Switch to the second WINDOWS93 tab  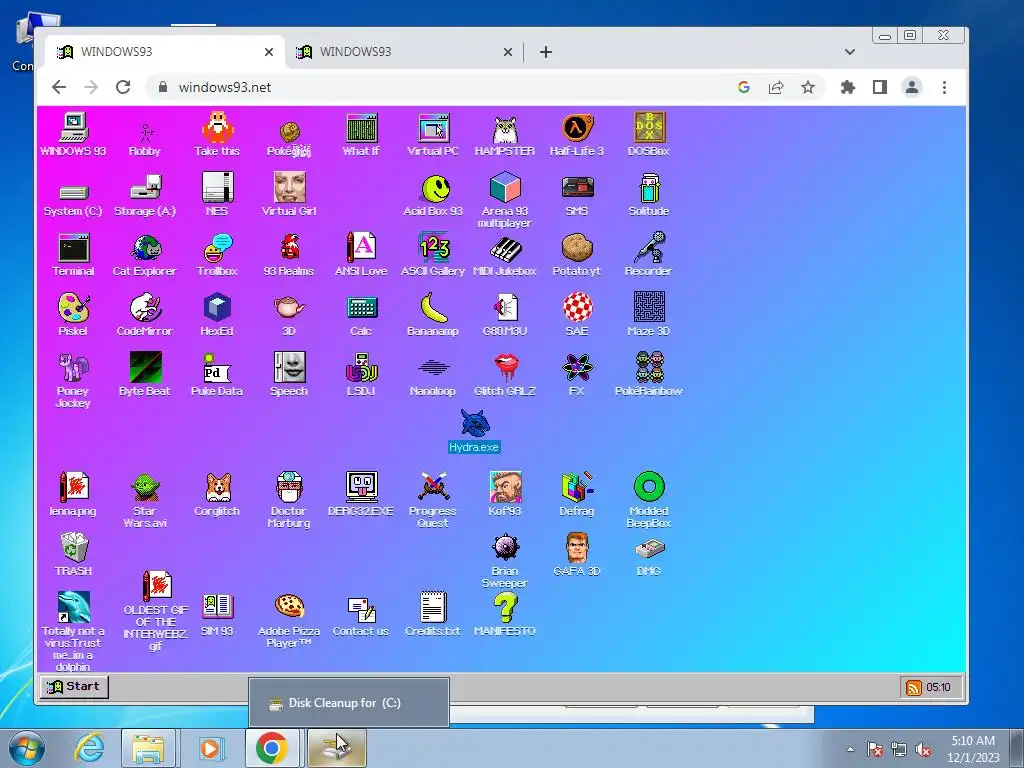pyautogui.click(x=406, y=52)
